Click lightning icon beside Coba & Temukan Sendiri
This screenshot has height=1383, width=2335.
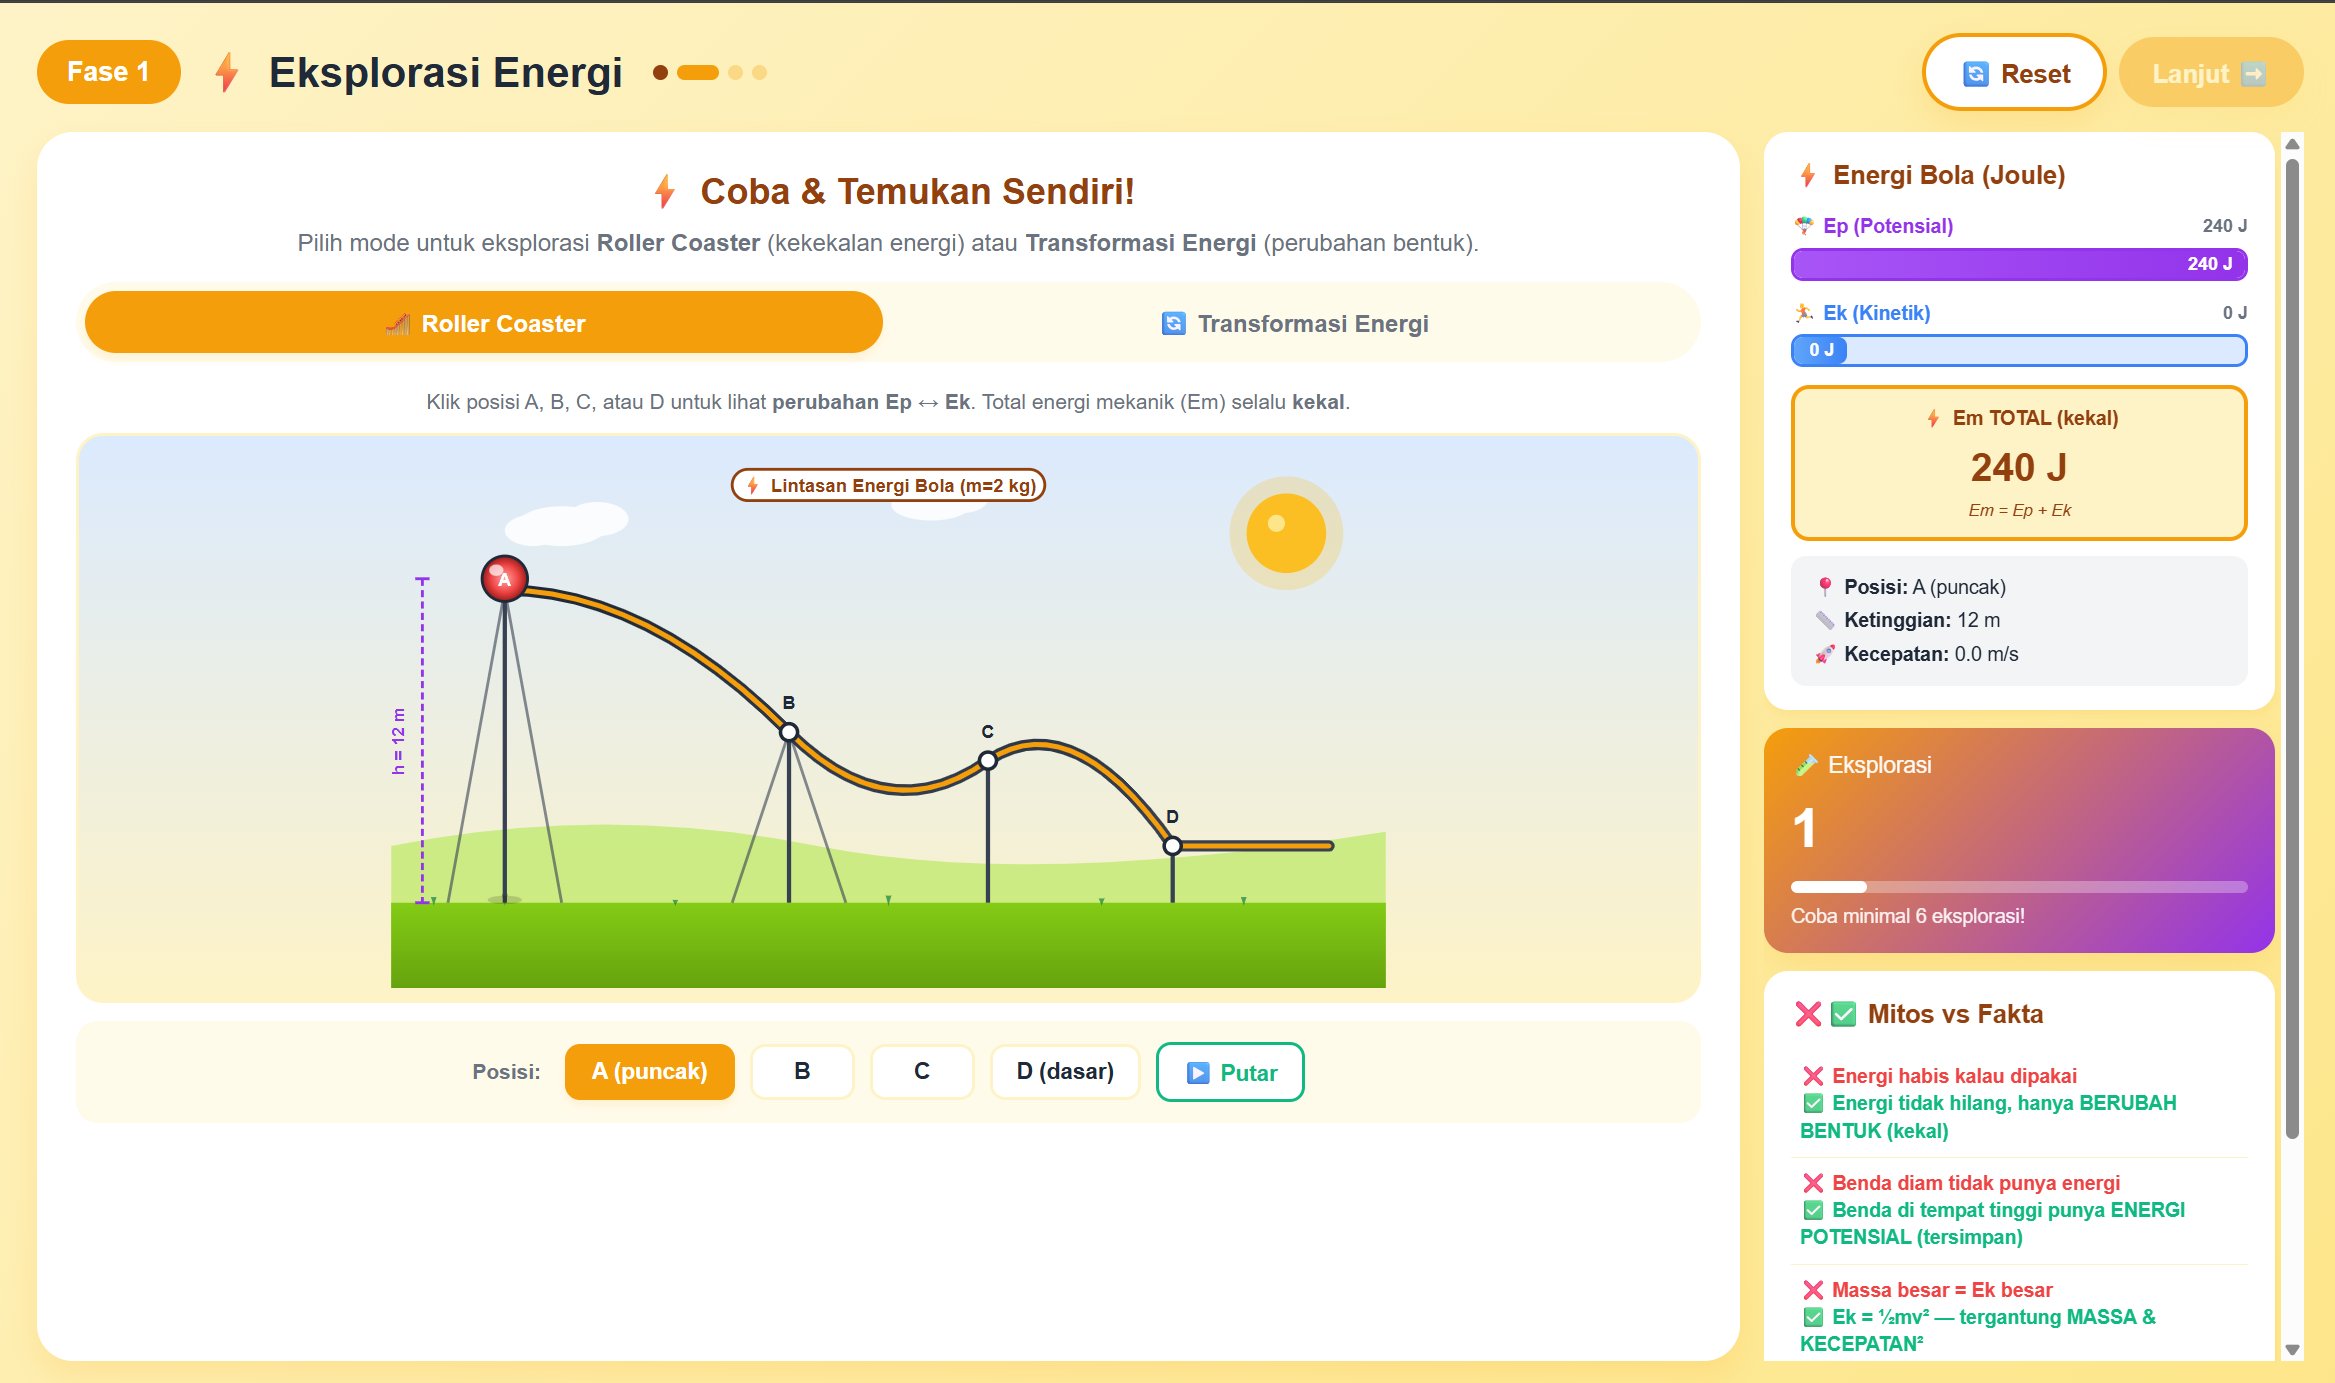click(665, 191)
